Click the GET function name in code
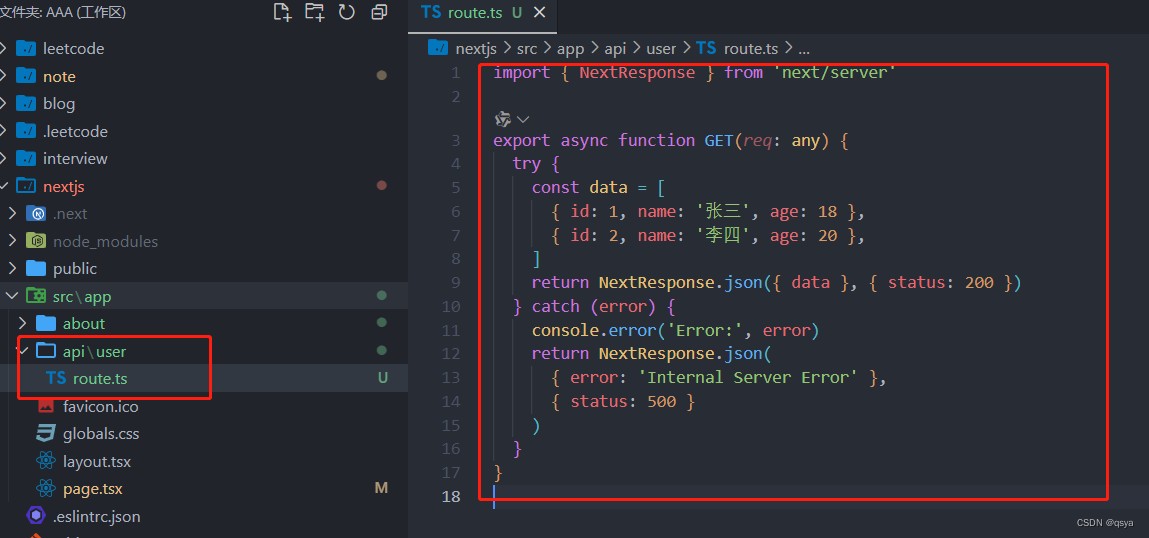 pyautogui.click(x=719, y=140)
